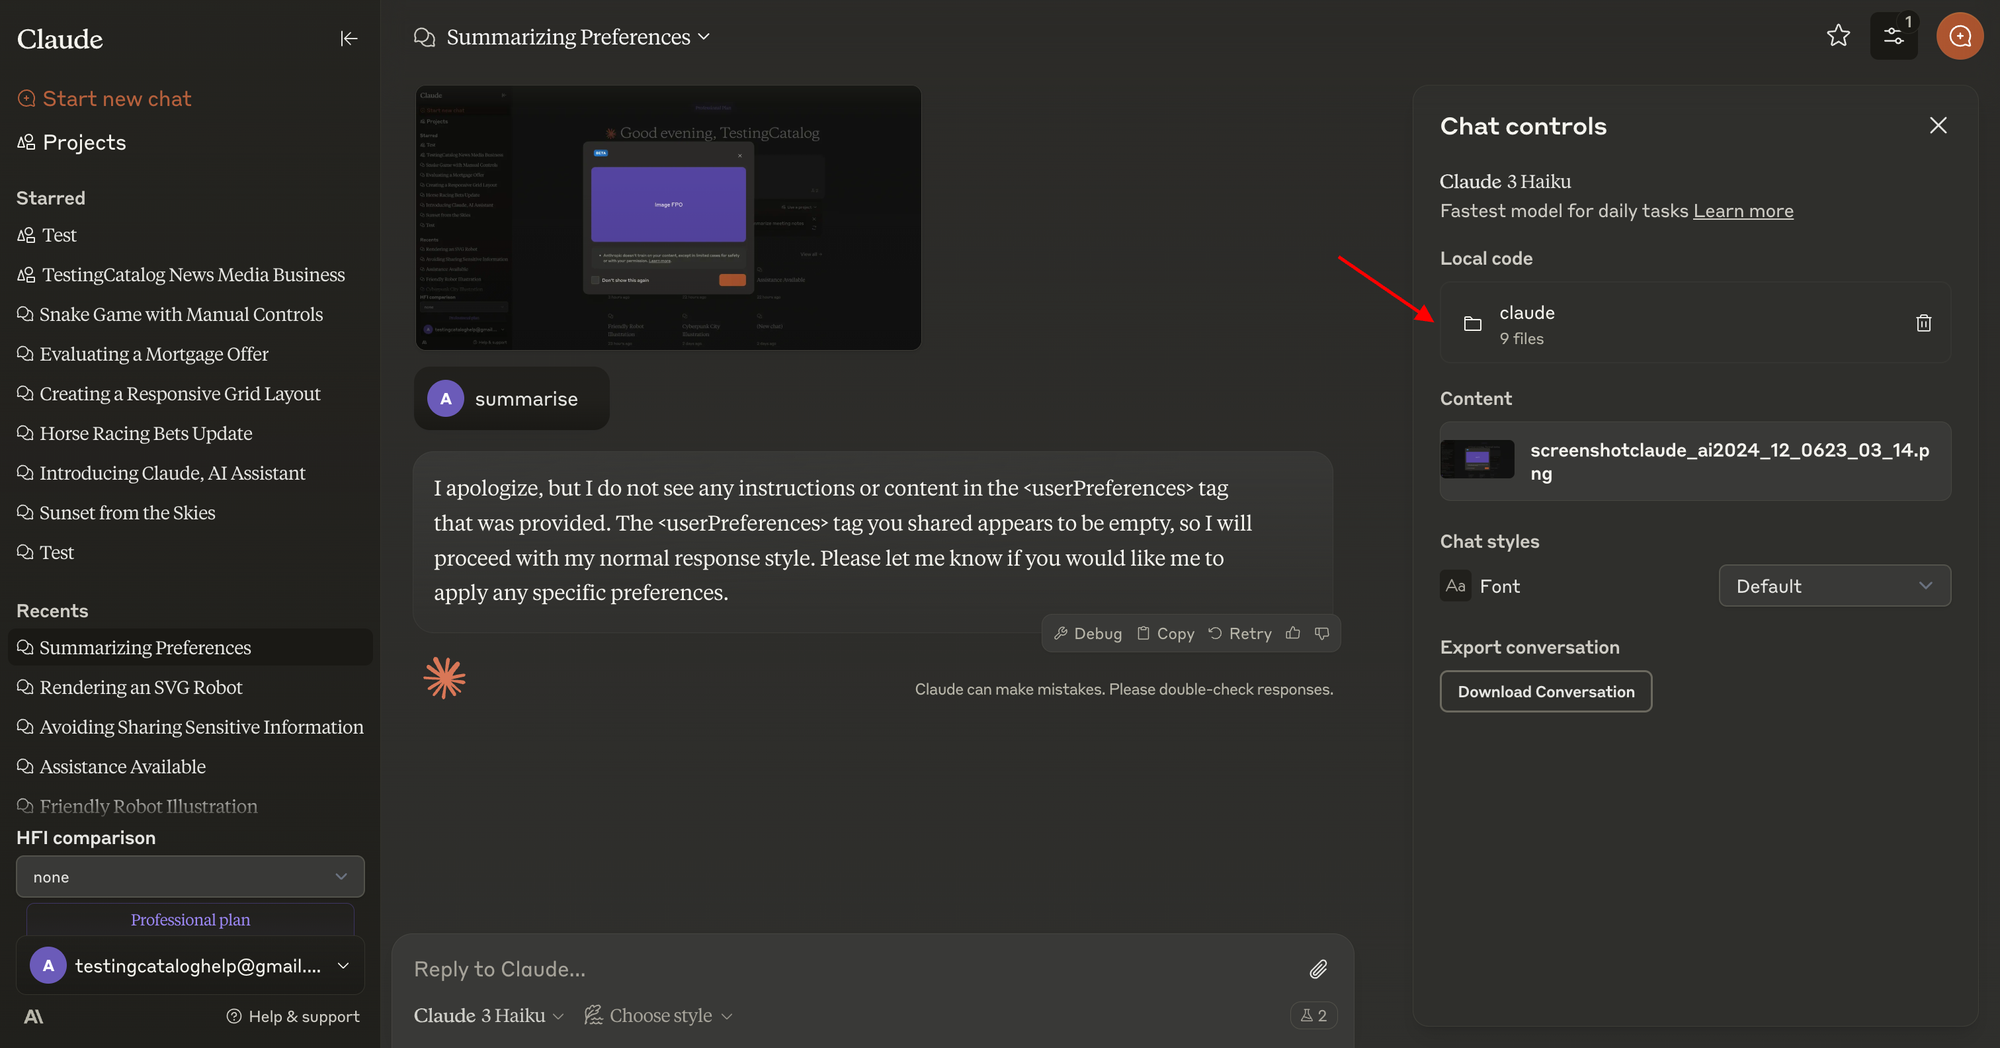Open Horse Racing Bets Update chat

coord(135,433)
